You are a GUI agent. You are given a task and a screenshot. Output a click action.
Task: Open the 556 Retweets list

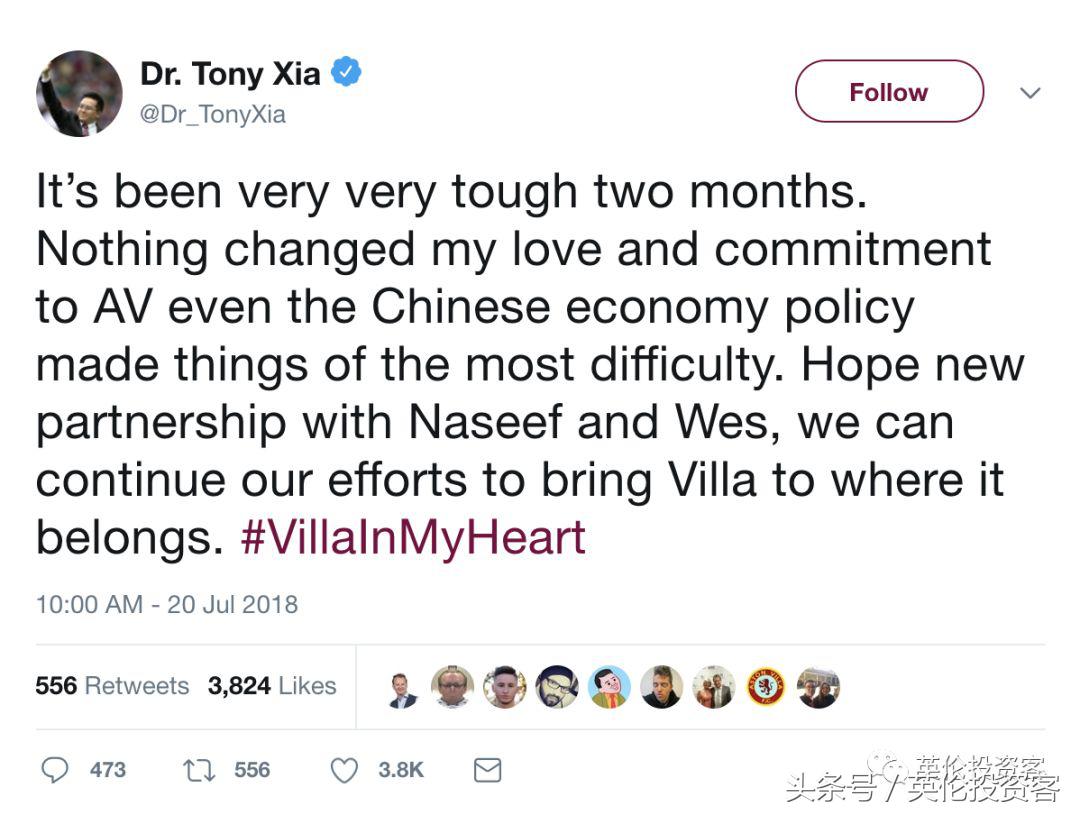tap(110, 686)
